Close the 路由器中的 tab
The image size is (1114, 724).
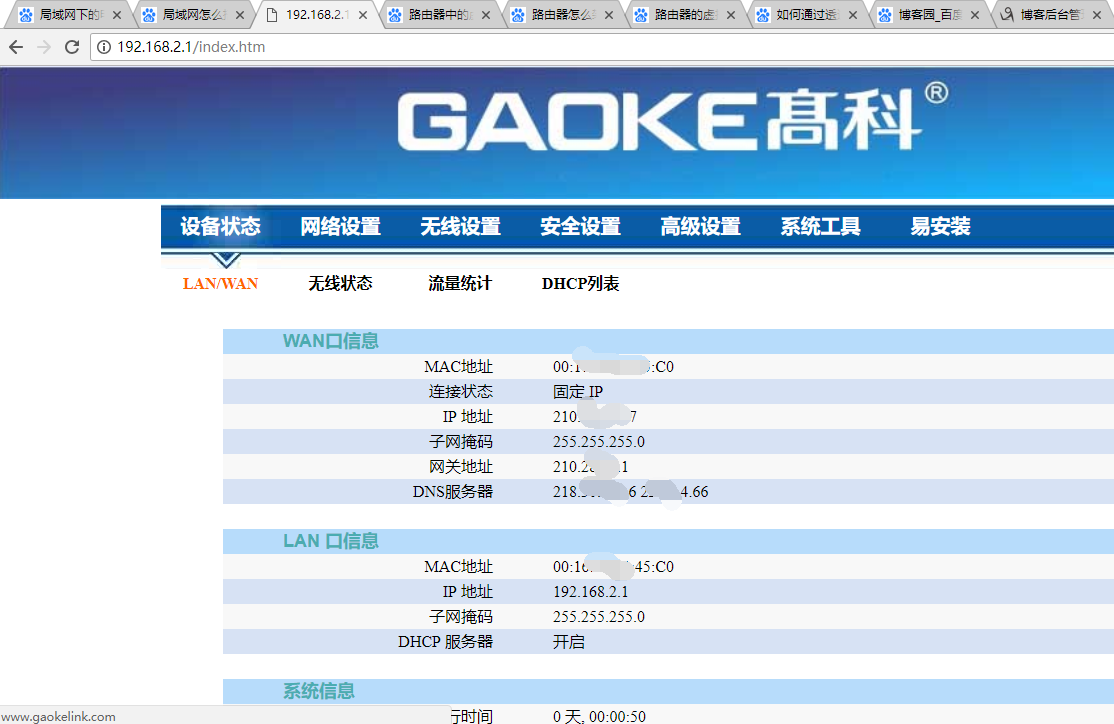pyautogui.click(x=486, y=15)
